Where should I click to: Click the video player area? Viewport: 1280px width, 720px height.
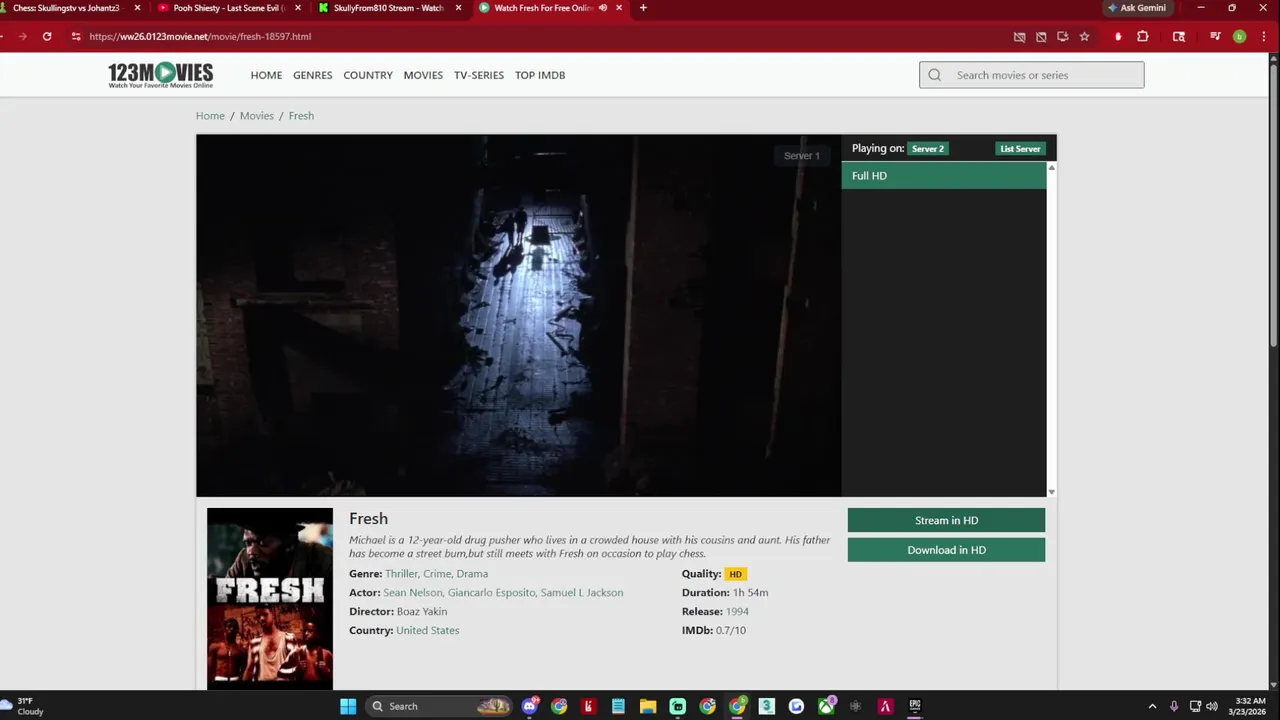(x=519, y=316)
